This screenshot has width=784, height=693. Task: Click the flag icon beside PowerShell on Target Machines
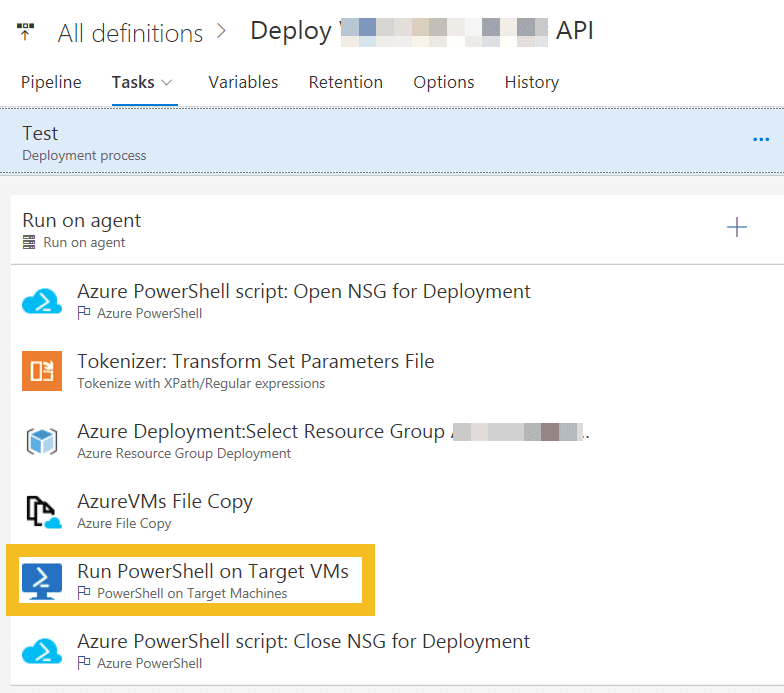pos(84,592)
